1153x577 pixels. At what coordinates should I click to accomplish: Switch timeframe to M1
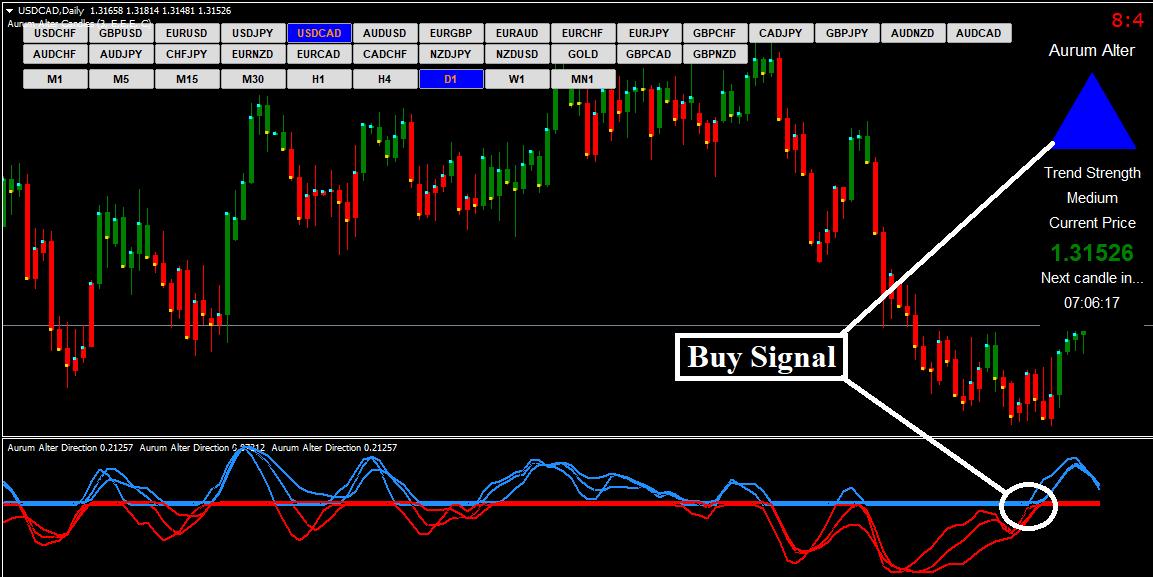click(55, 79)
